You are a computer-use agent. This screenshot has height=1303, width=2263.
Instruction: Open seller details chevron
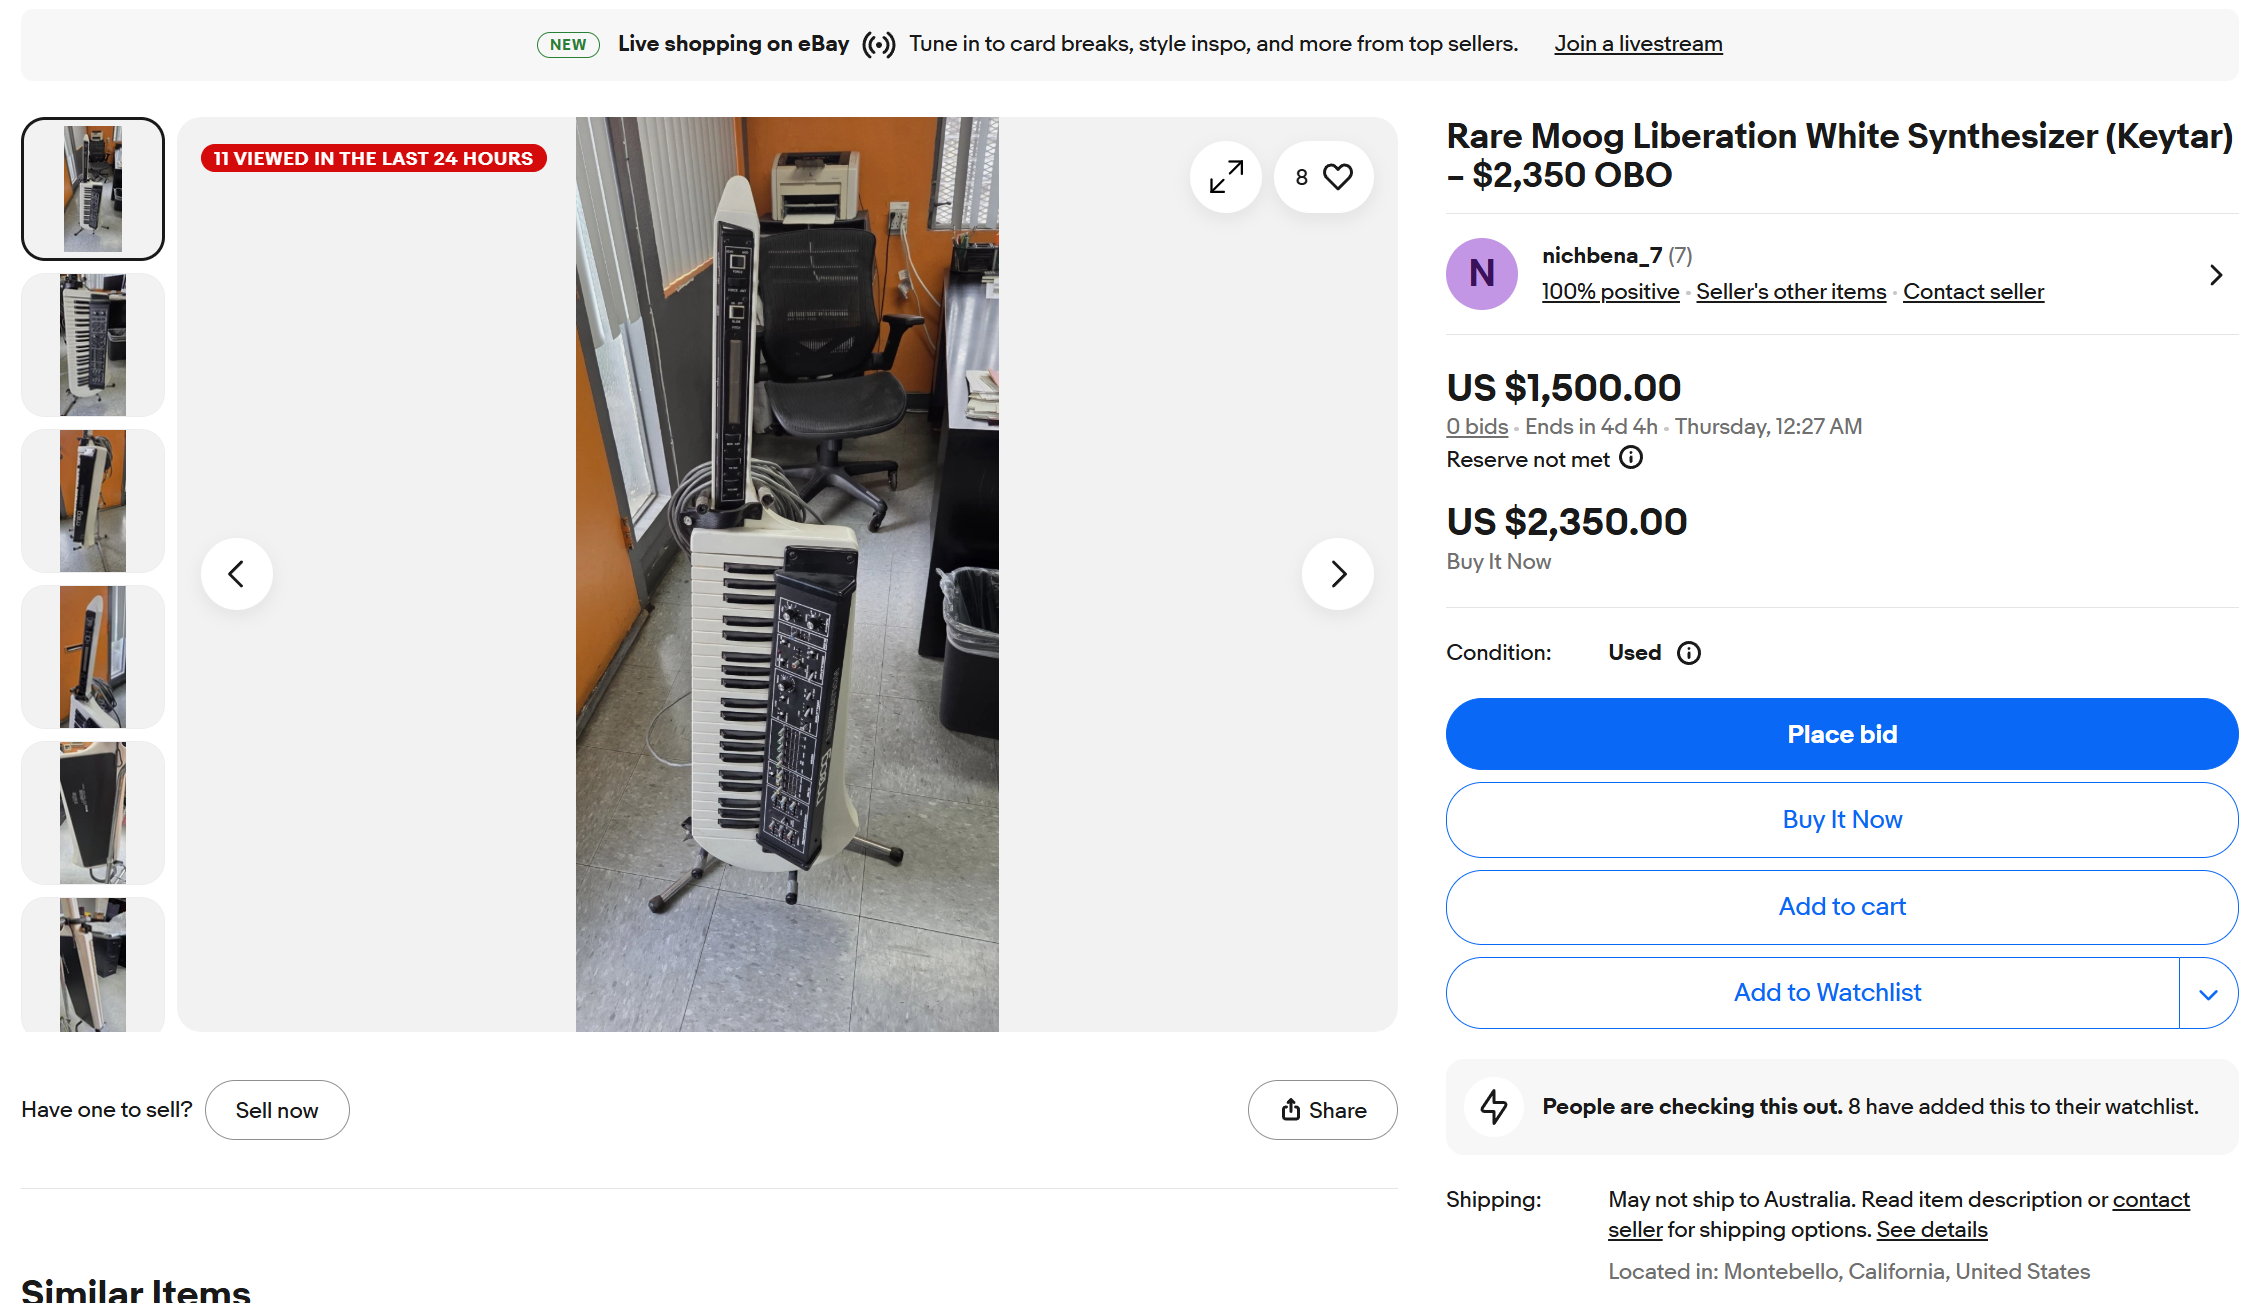pos(2216,275)
